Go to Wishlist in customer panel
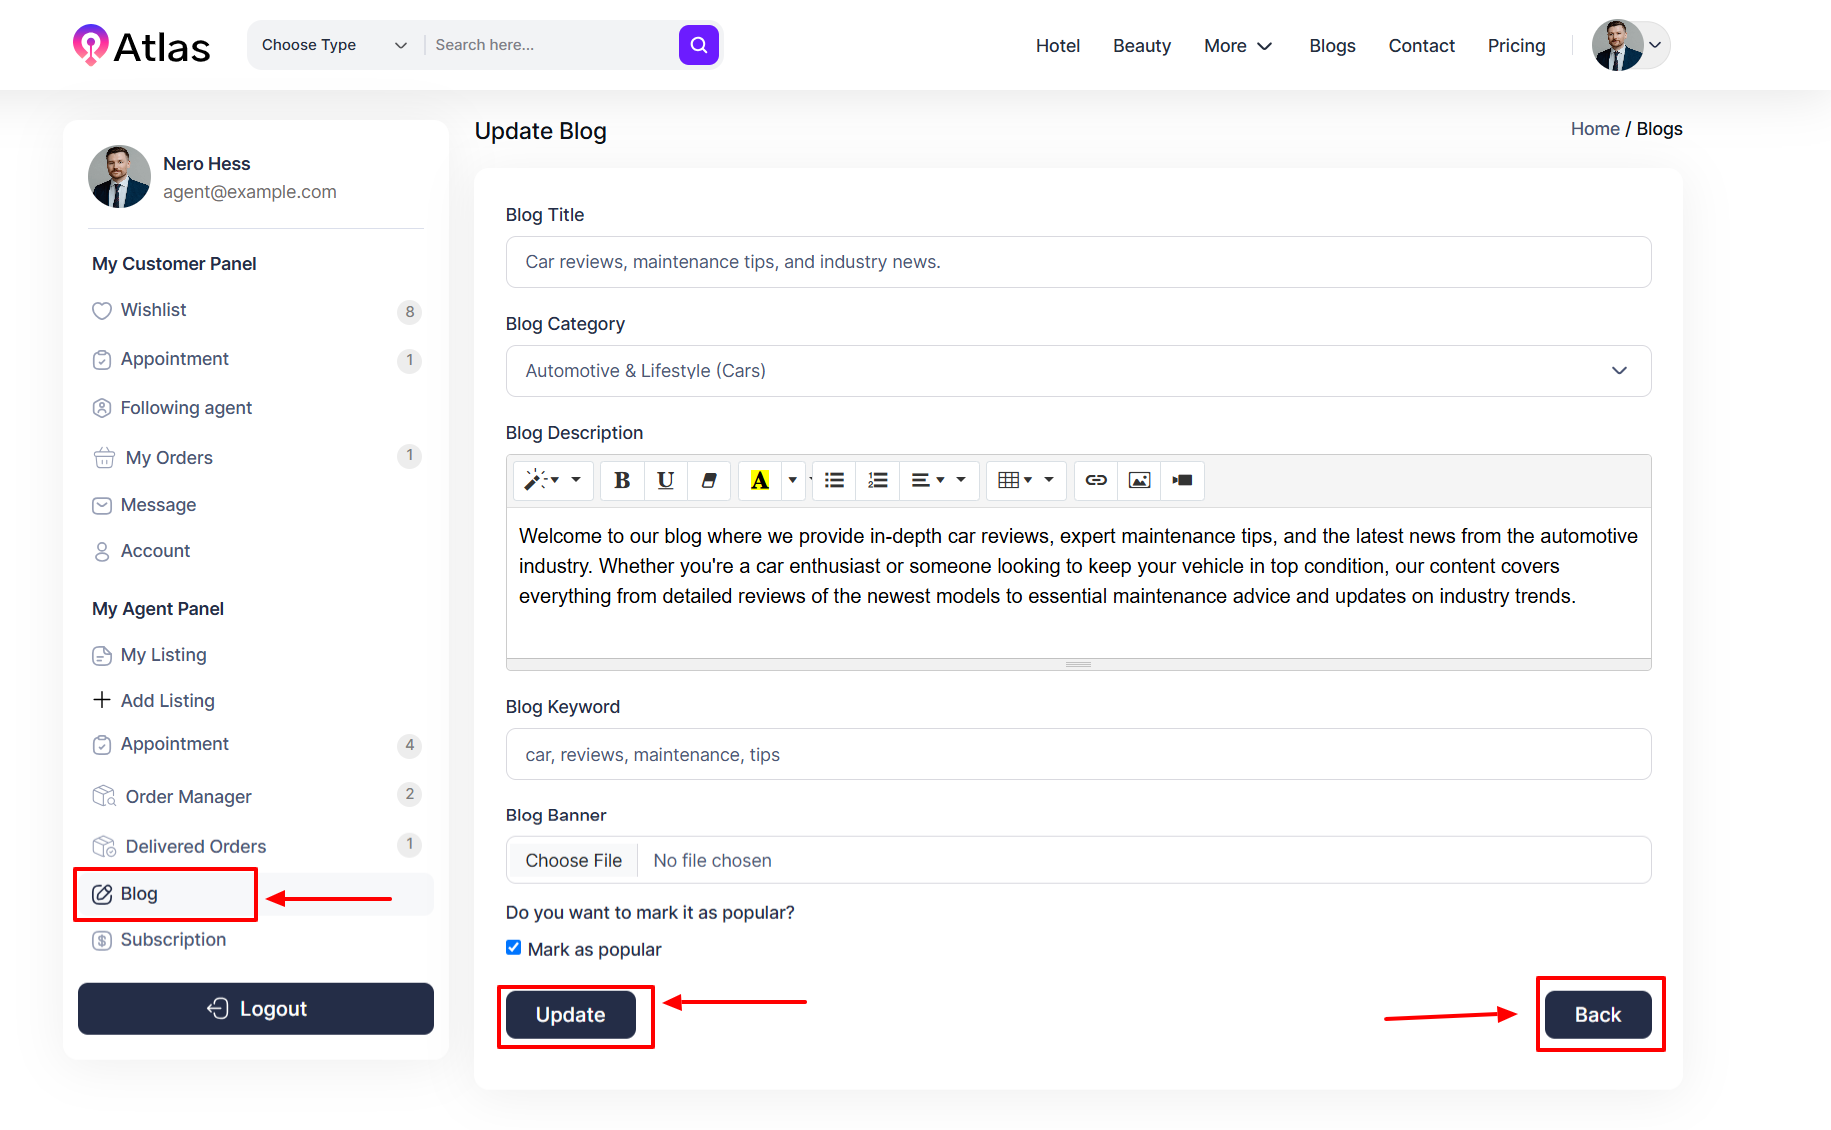 click(153, 310)
